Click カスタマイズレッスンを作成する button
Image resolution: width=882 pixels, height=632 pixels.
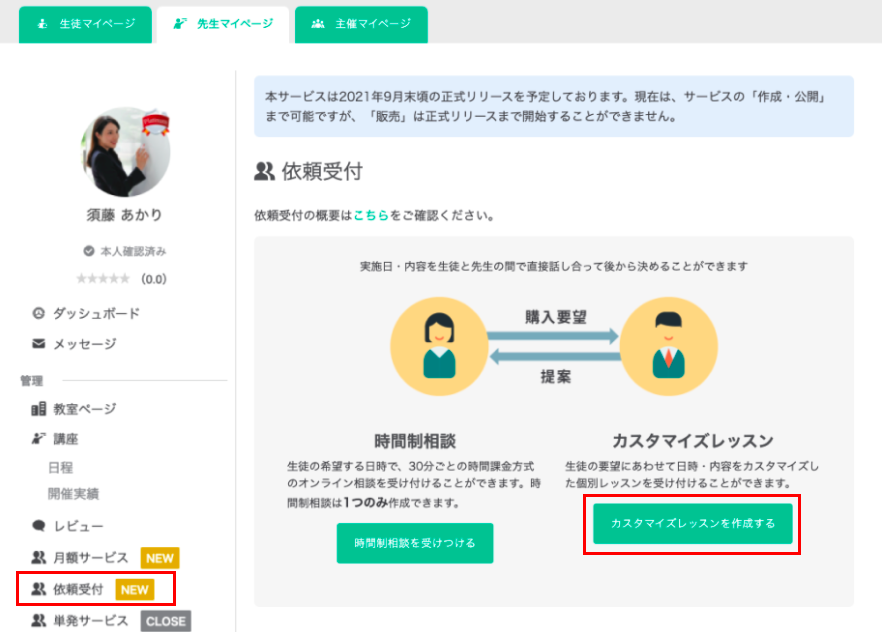[x=692, y=523]
